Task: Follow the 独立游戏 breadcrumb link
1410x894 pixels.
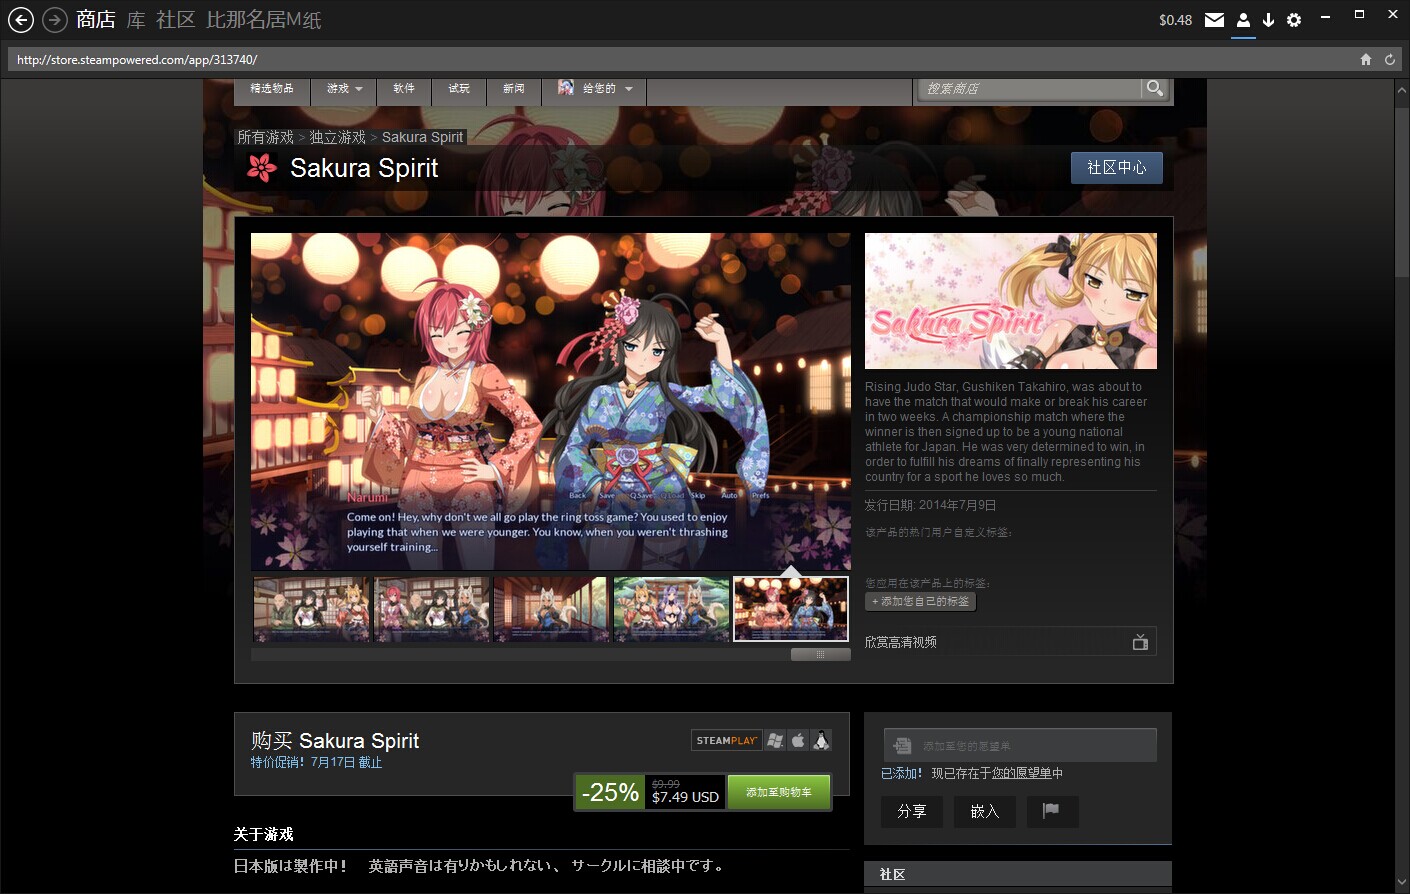Action: point(337,137)
